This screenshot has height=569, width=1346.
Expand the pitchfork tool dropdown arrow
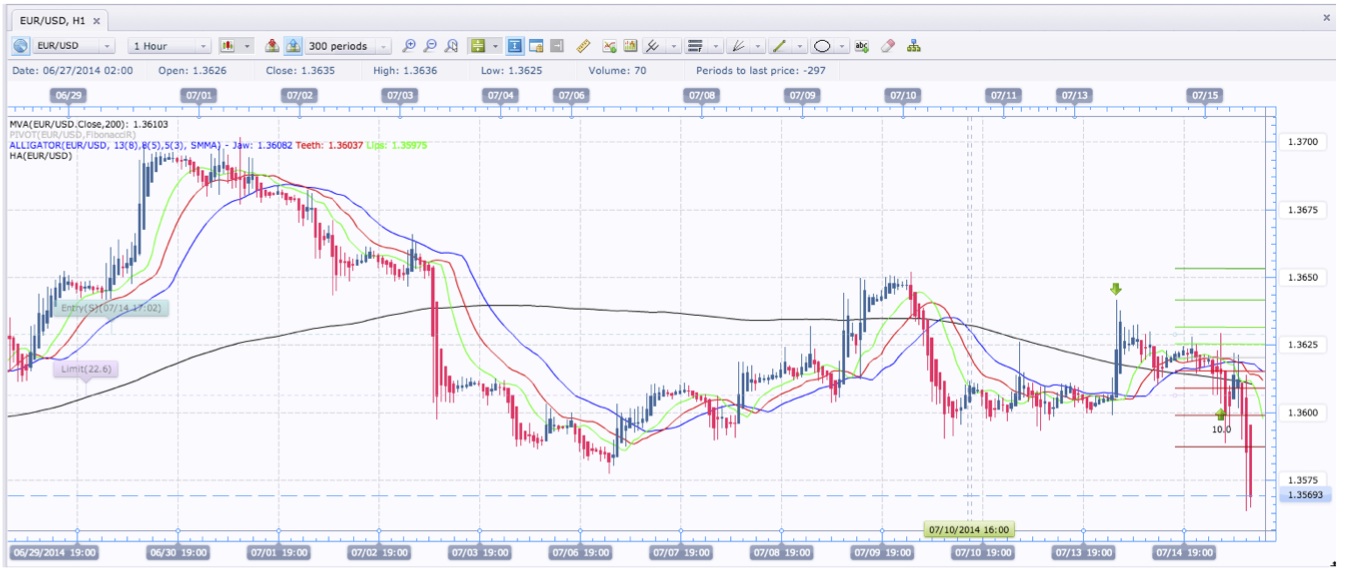click(674, 46)
